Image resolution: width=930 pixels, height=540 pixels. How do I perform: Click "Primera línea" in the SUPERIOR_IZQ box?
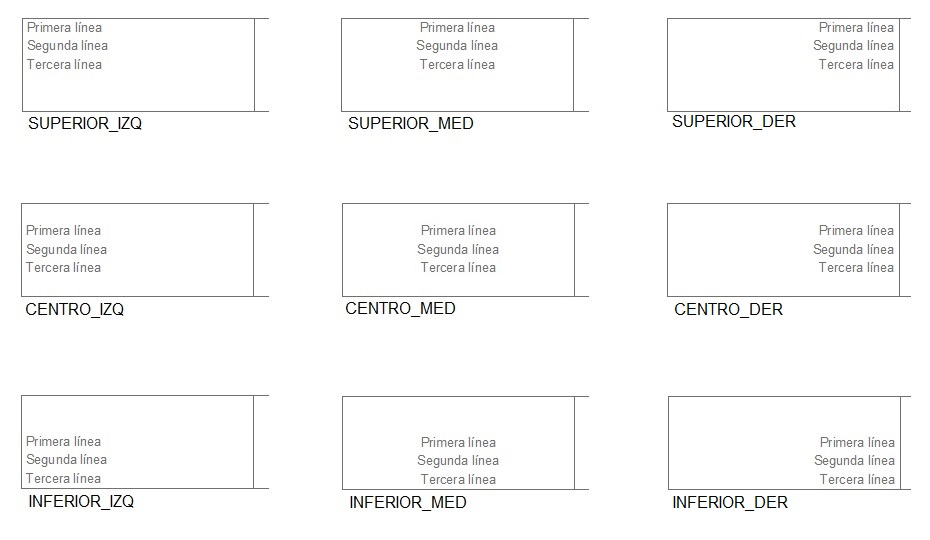pos(64,27)
